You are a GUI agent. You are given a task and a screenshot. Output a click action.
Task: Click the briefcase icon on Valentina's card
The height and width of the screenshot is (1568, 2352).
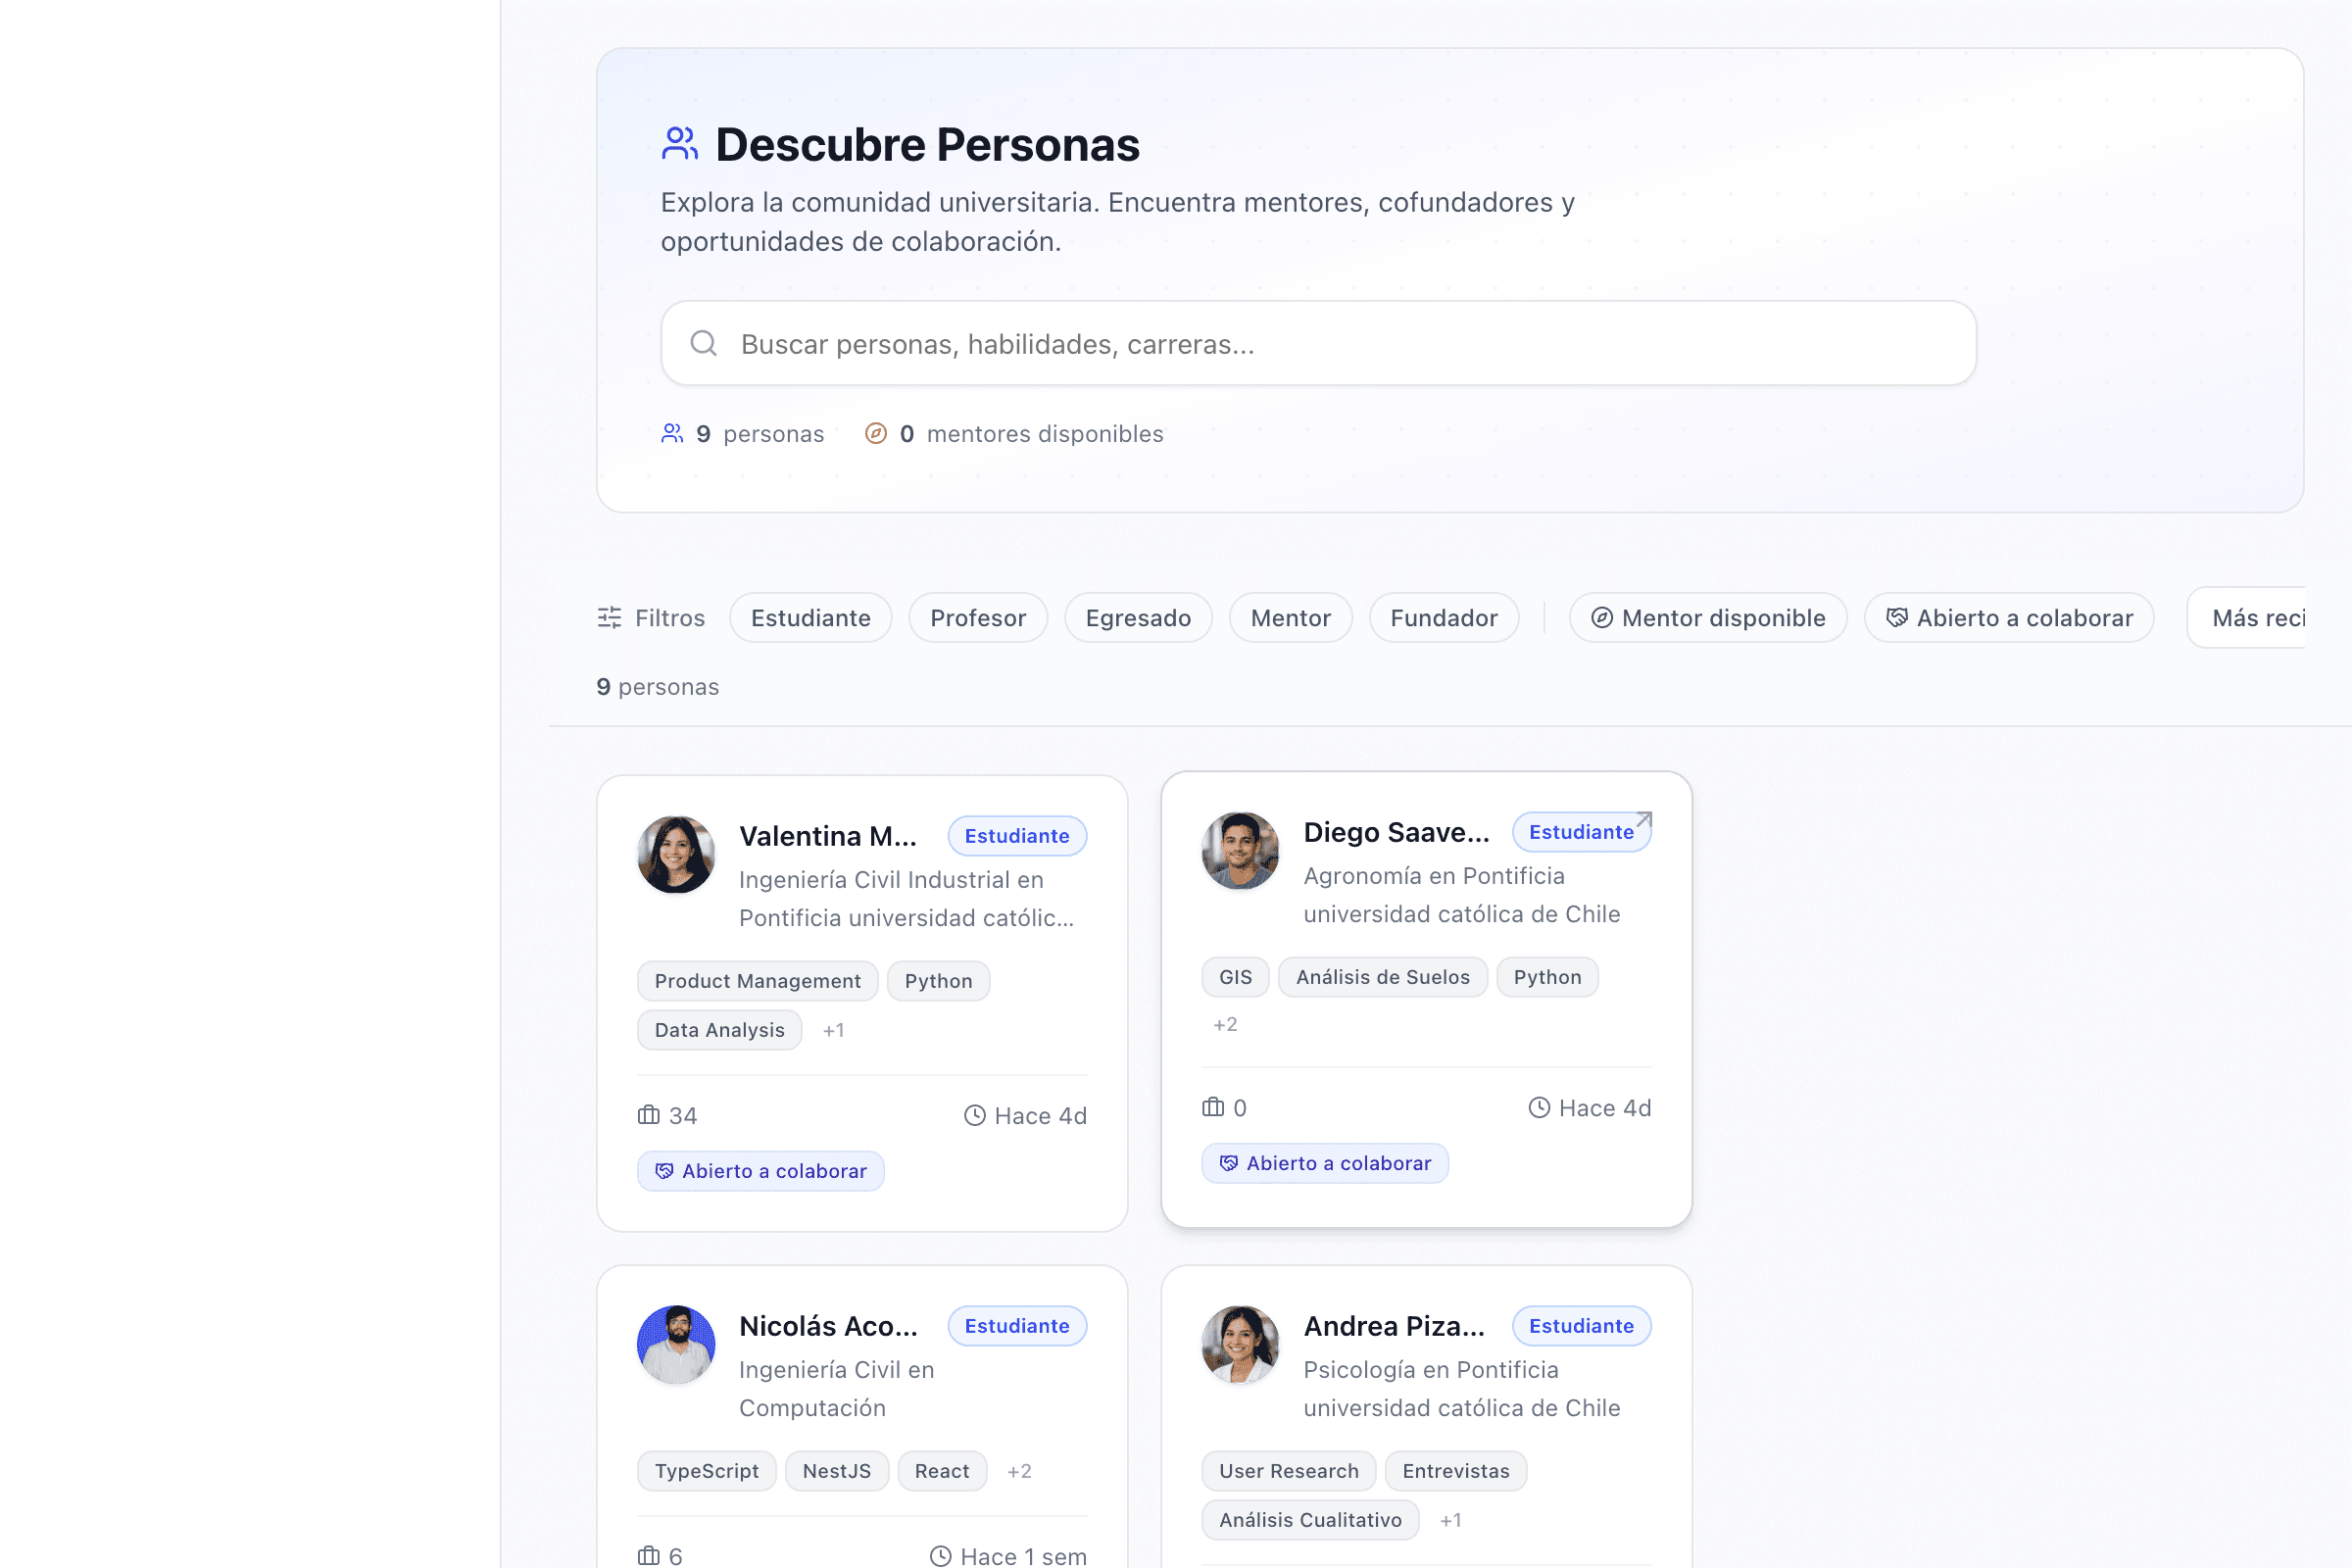[x=648, y=1114]
